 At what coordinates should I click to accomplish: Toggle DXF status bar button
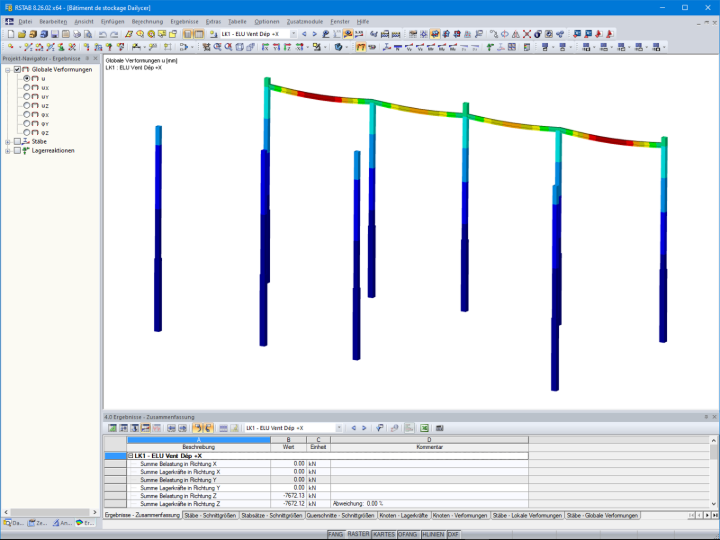tap(453, 534)
